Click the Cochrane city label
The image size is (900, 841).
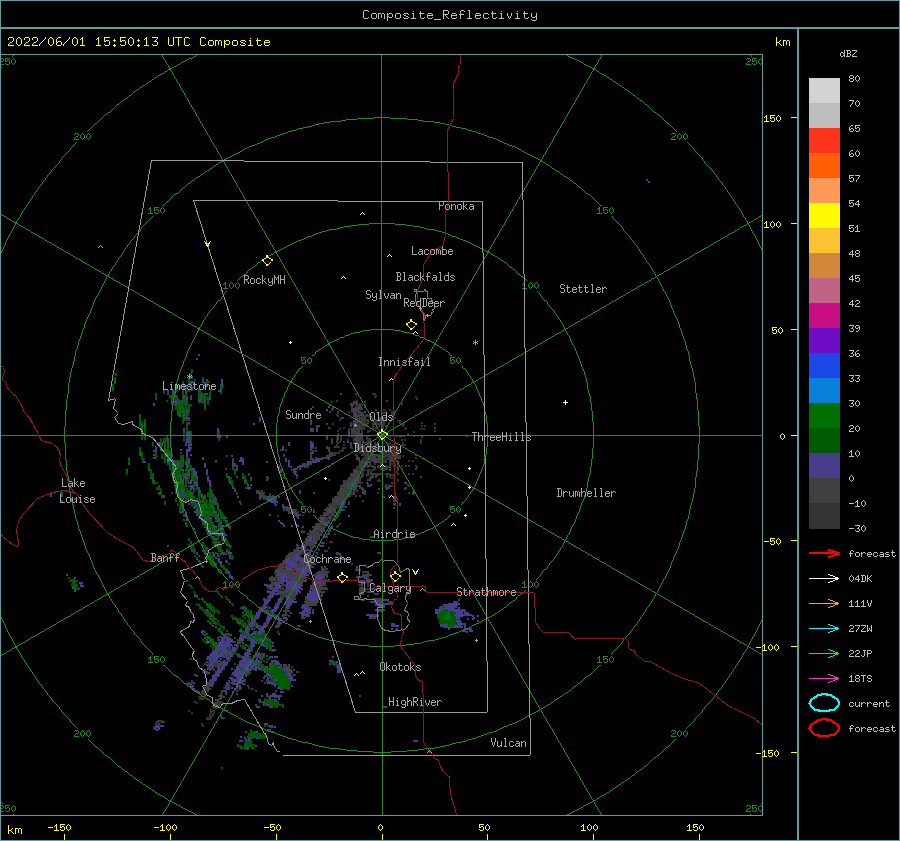click(327, 559)
